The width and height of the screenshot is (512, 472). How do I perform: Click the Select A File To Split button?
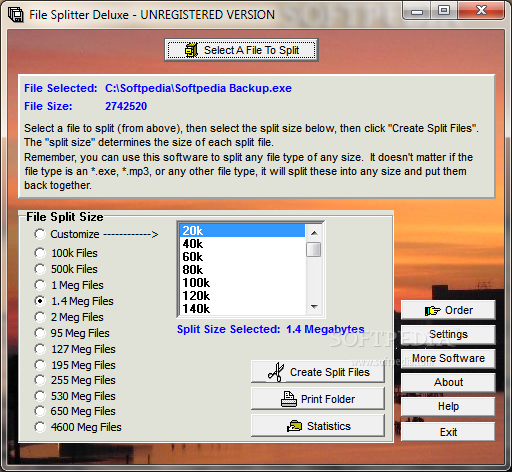241,50
